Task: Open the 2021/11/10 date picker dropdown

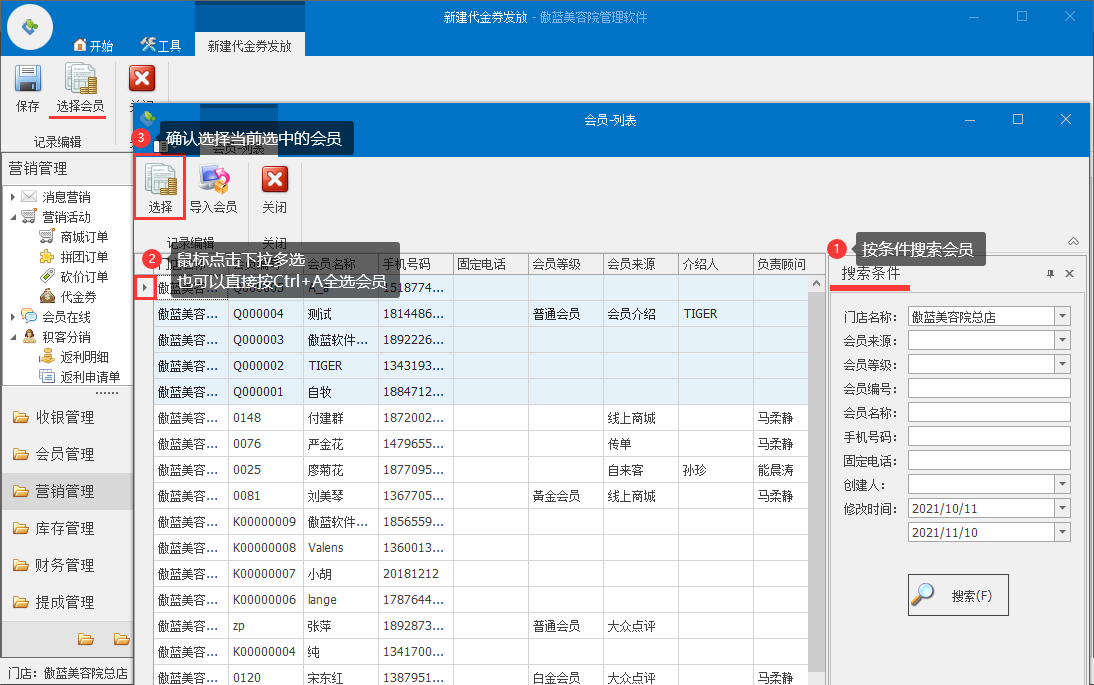Action: (x=1062, y=532)
